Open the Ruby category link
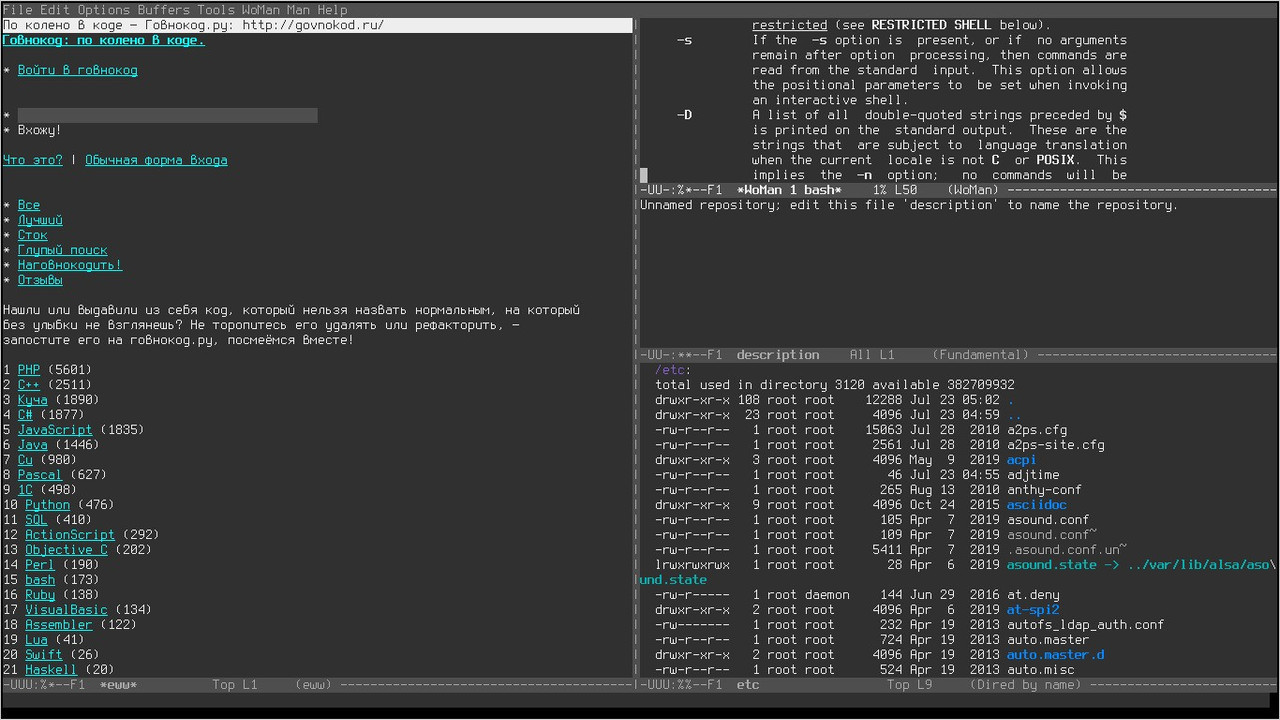The image size is (1280, 720). click(x=40, y=595)
